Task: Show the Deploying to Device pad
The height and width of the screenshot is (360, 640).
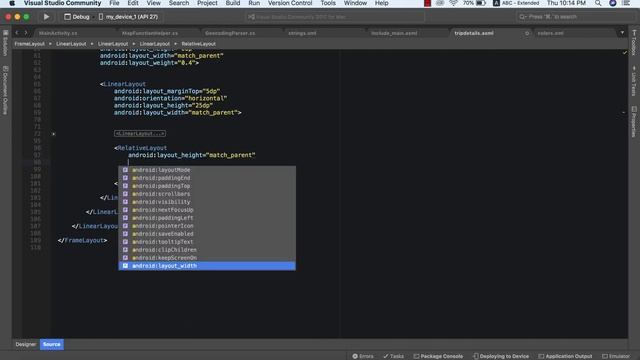Action: (501, 356)
